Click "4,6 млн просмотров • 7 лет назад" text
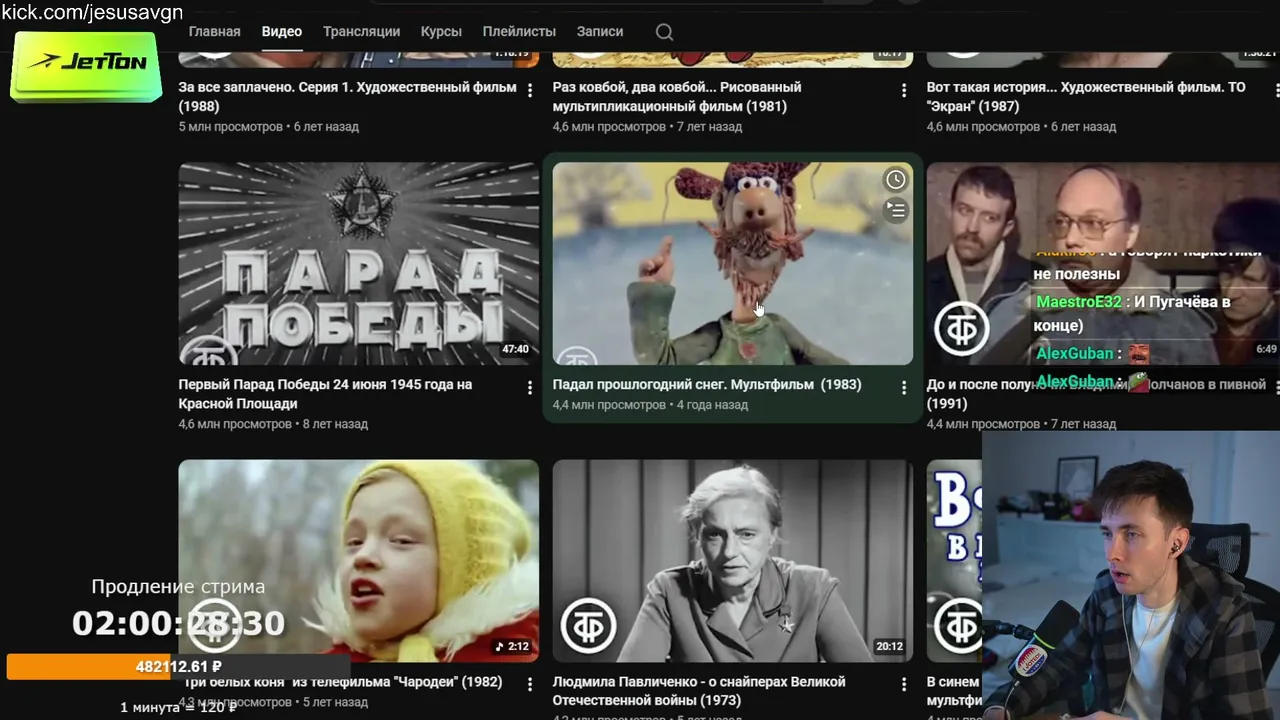Screen dimensions: 1280x720 (647, 127)
